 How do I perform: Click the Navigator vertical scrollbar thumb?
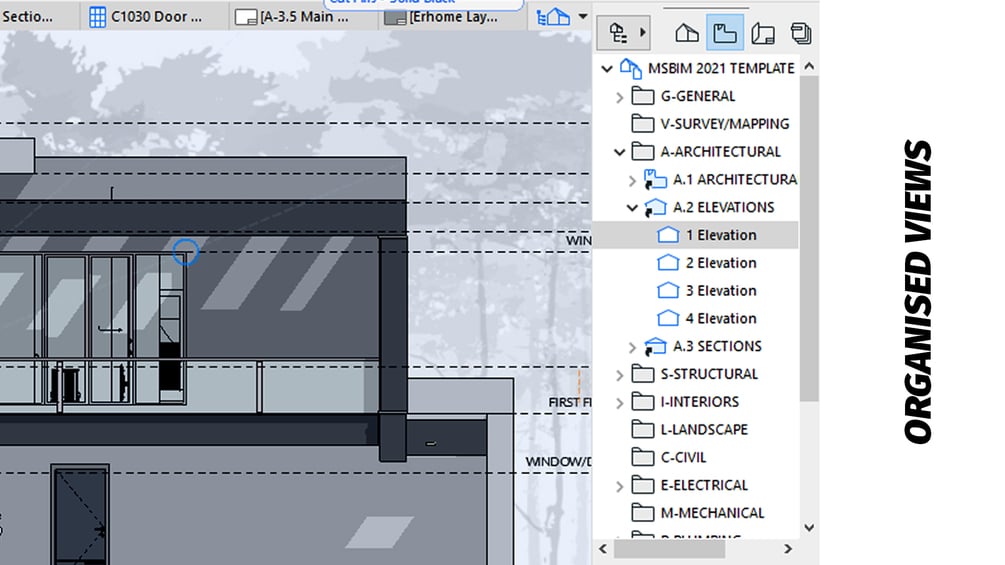810,238
